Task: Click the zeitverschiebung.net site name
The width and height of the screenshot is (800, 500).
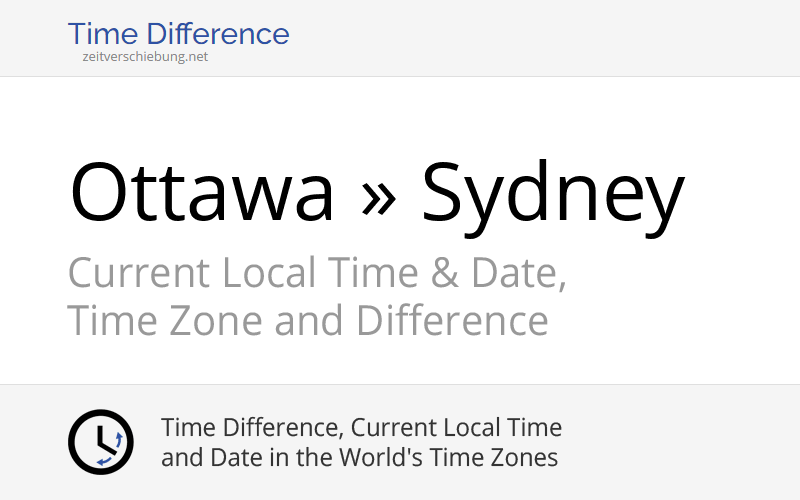Action: pyautogui.click(x=145, y=57)
